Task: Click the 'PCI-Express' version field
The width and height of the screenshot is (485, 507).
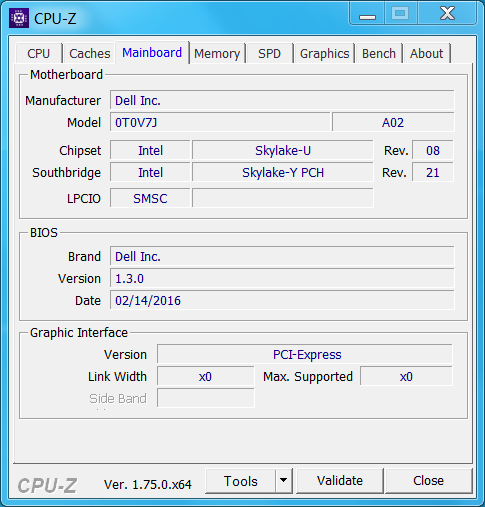Action: coord(305,354)
